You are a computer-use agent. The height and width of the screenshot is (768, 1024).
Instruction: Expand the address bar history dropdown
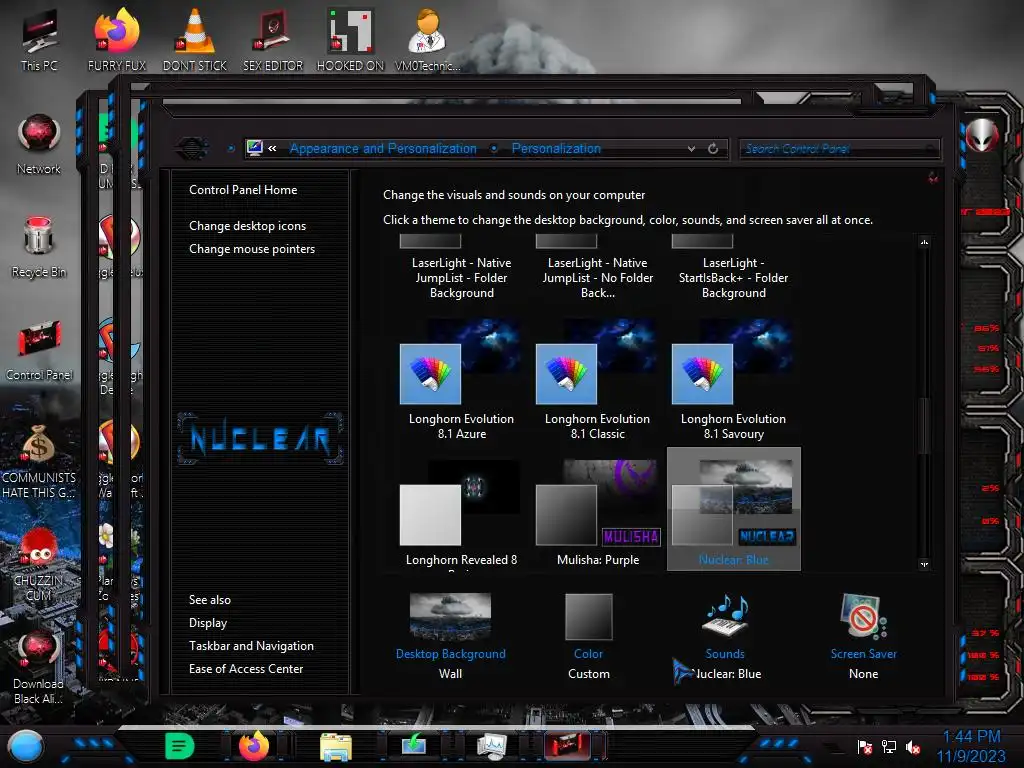[x=691, y=148]
